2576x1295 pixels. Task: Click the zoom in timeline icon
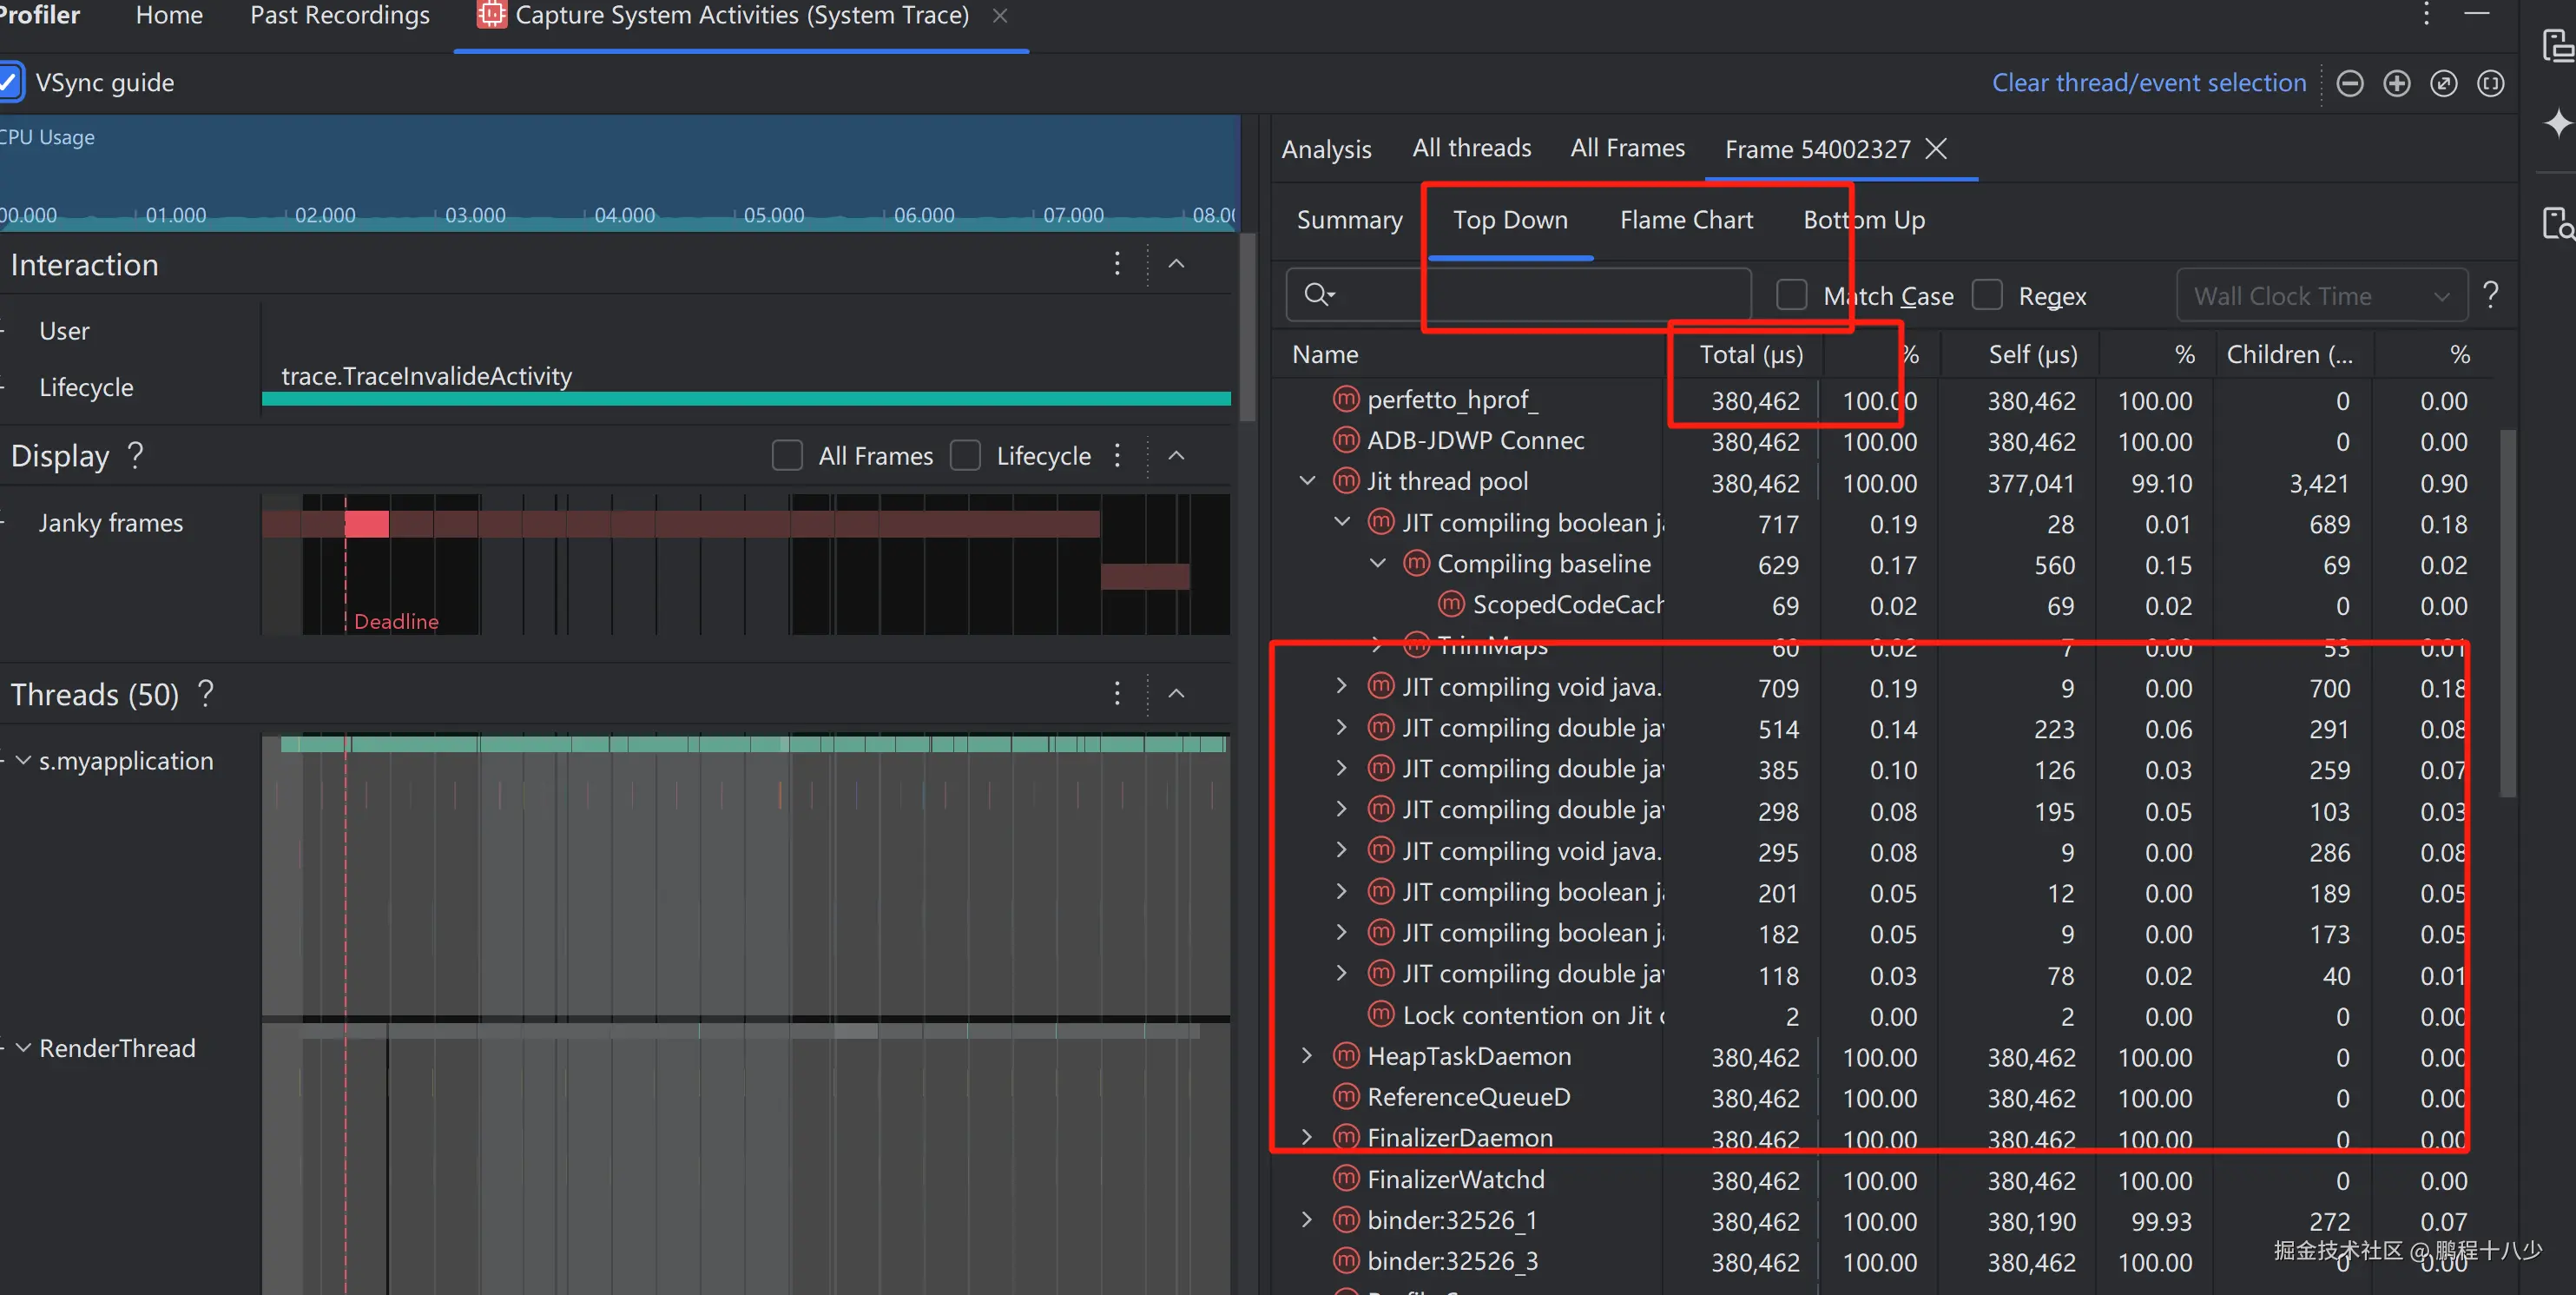[x=2396, y=83]
